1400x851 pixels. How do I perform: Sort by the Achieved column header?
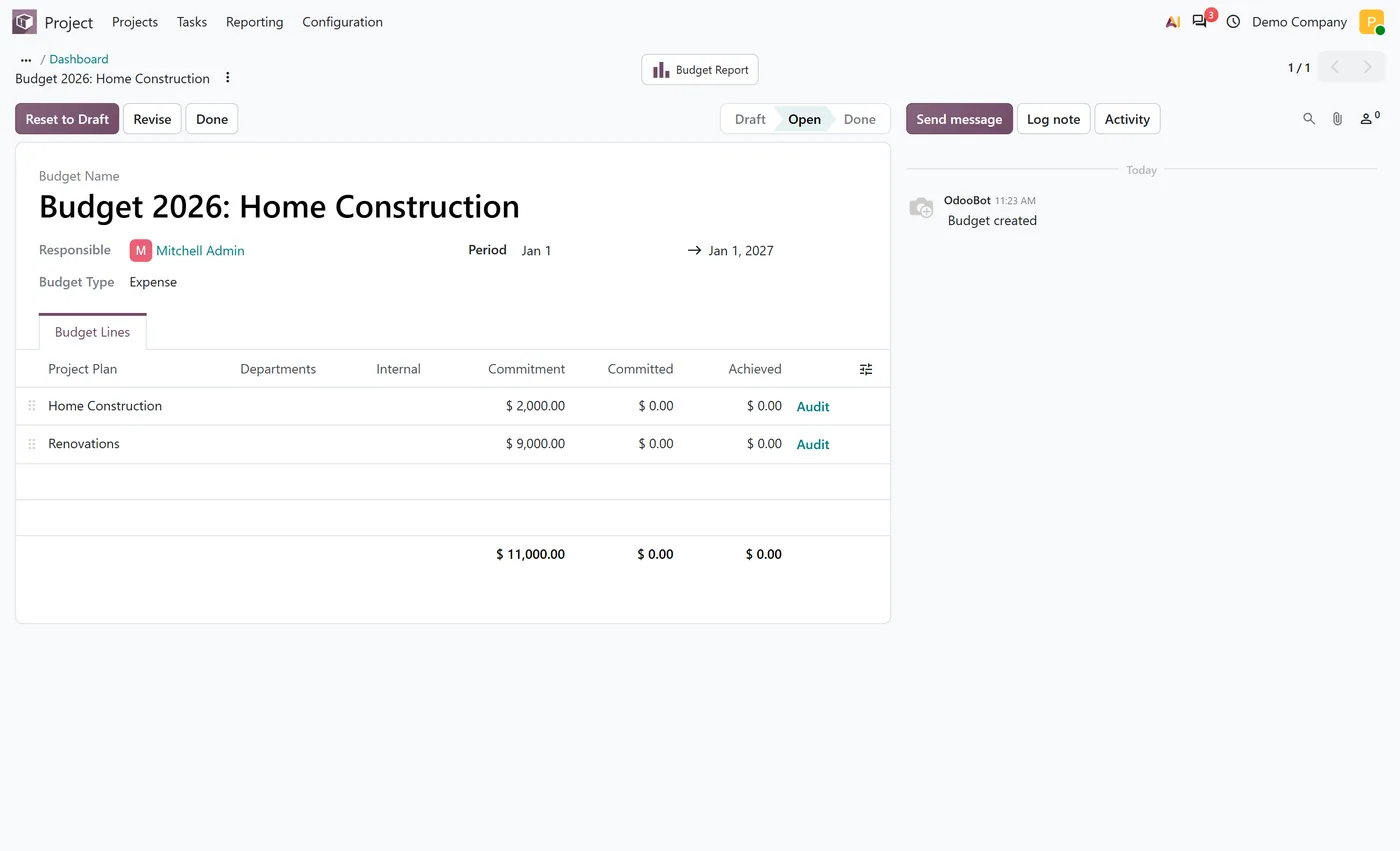[755, 369]
